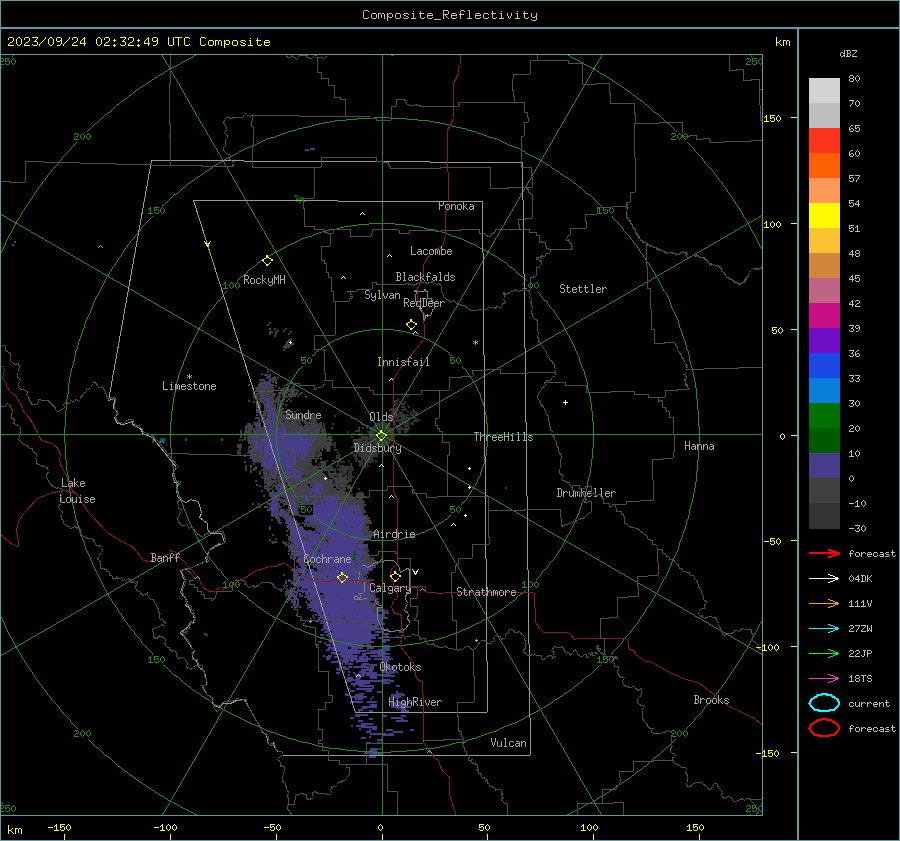Pick the blue 33–36 dBZ swatch
900x841 pixels.
[x=824, y=366]
